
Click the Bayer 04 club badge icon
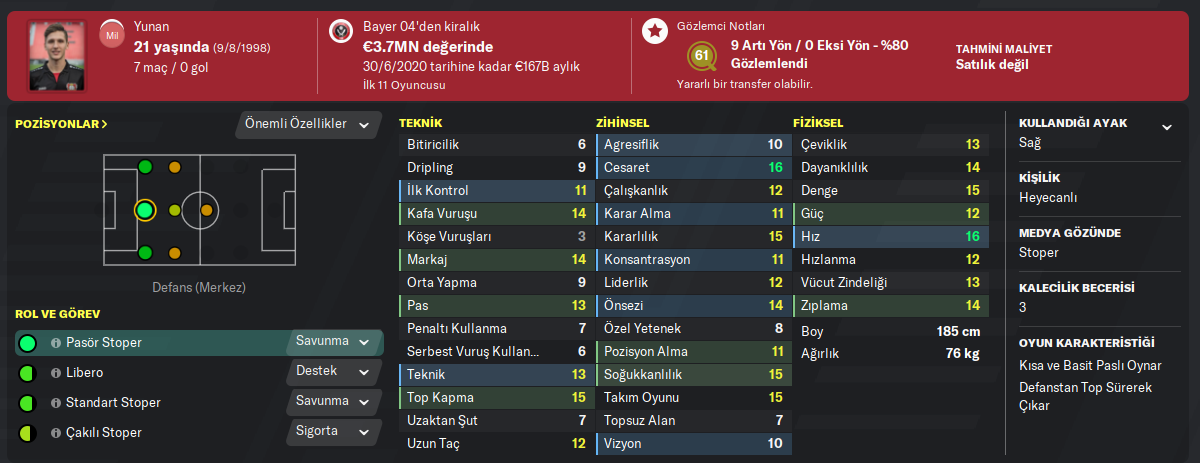(341, 33)
